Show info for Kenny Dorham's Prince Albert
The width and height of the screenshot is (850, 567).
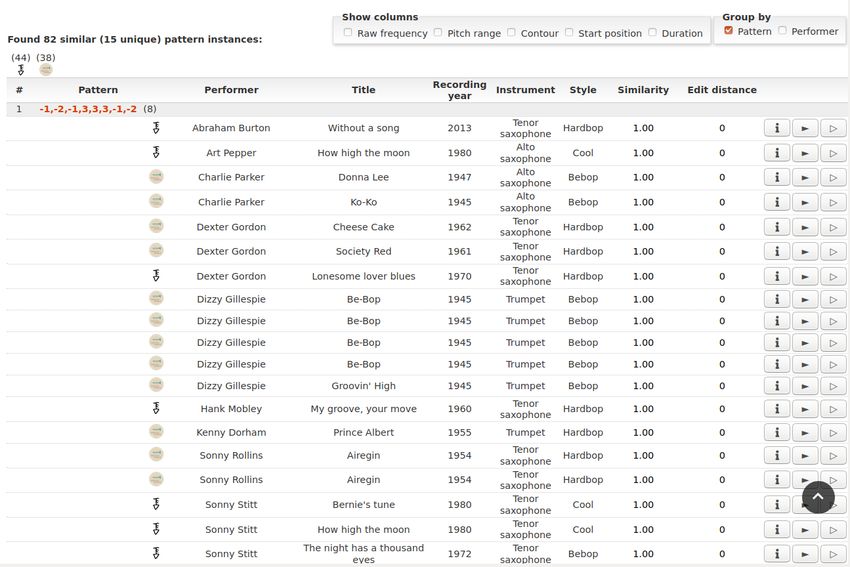(x=777, y=433)
